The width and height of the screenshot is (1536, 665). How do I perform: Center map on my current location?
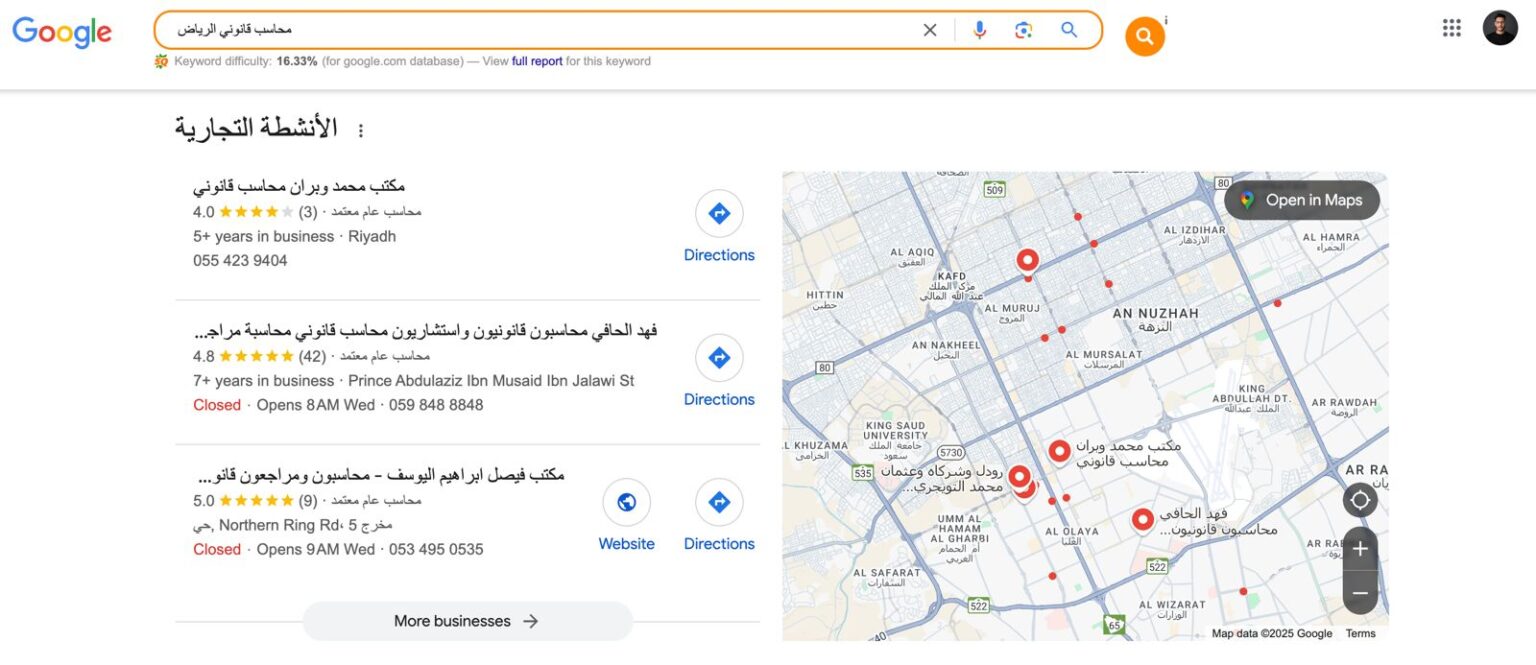(1360, 500)
